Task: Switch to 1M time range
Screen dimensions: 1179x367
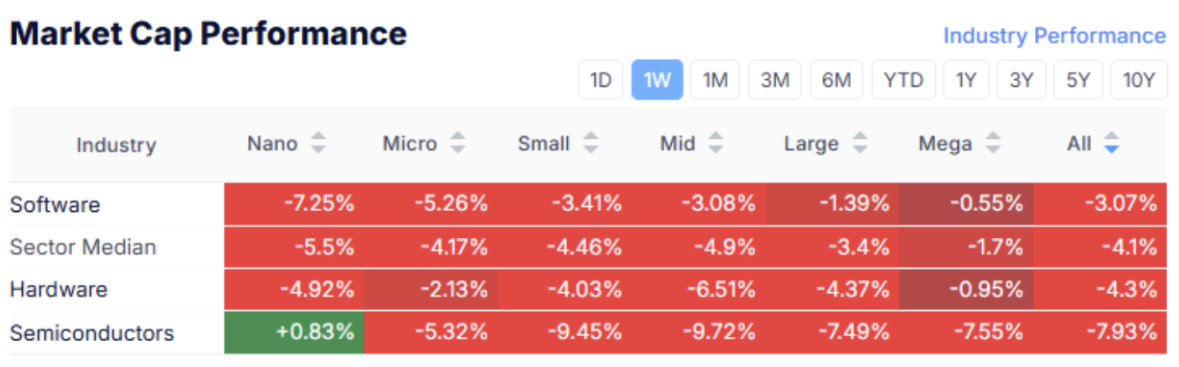Action: coord(715,80)
